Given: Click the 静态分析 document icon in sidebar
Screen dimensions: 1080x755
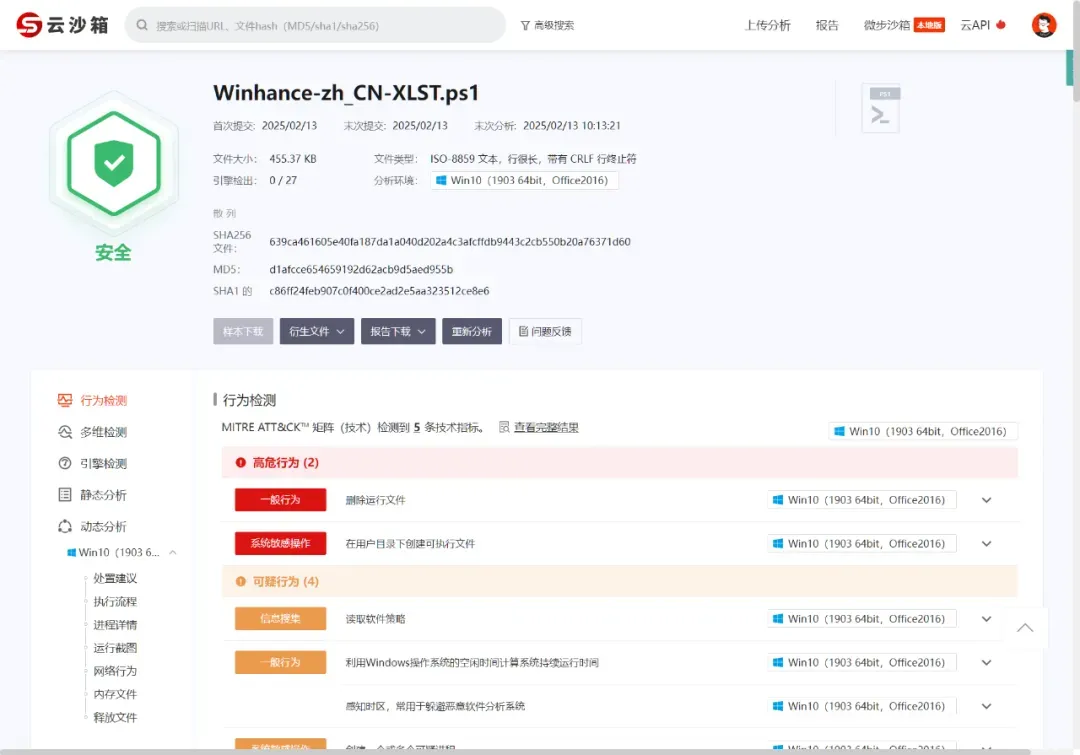Looking at the screenshot, I should [x=65, y=495].
